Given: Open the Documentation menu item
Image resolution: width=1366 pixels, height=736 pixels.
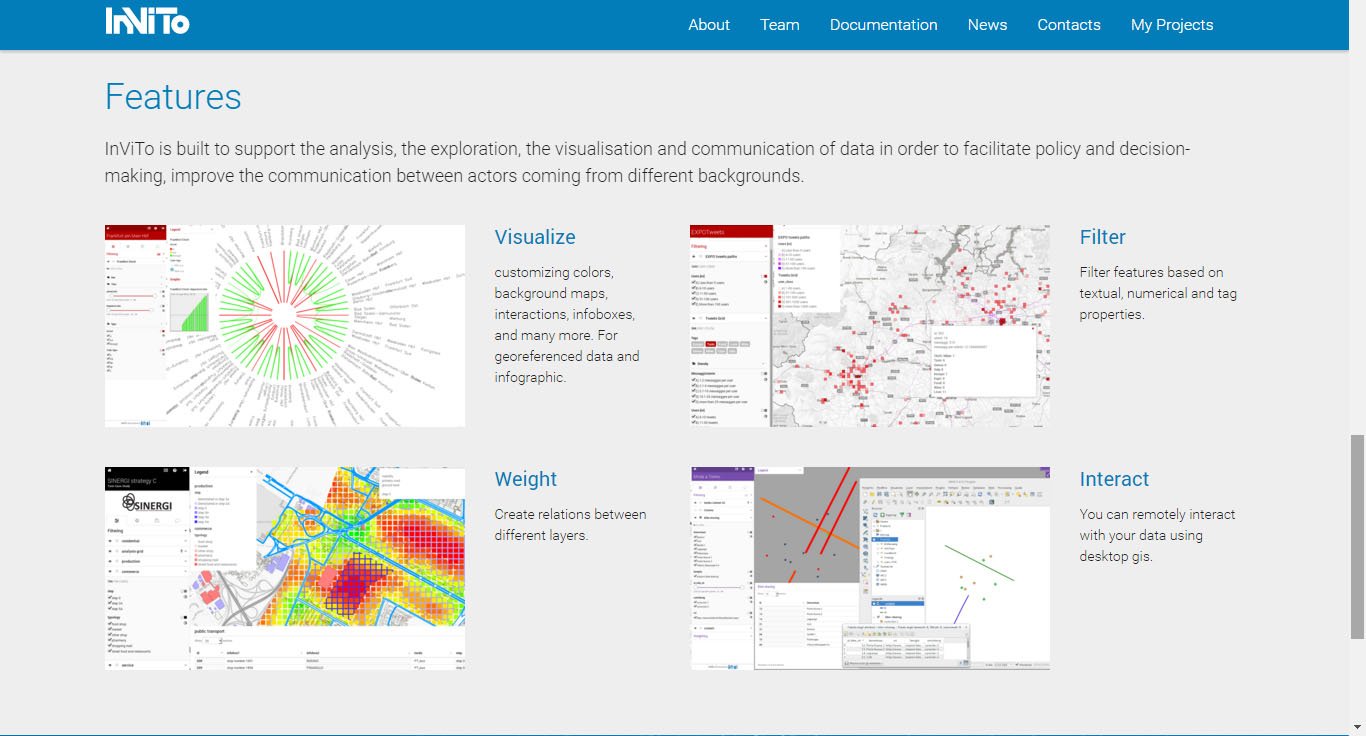Looking at the screenshot, I should pos(884,25).
